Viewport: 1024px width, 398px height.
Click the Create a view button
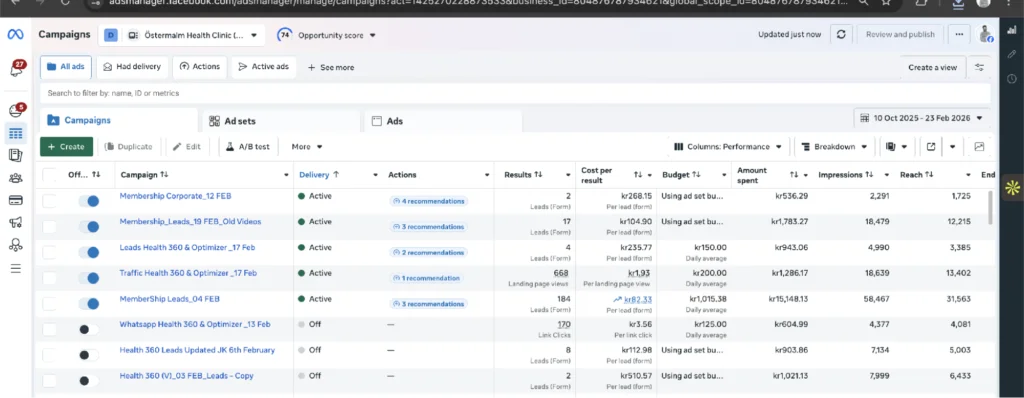pyautogui.click(x=932, y=67)
